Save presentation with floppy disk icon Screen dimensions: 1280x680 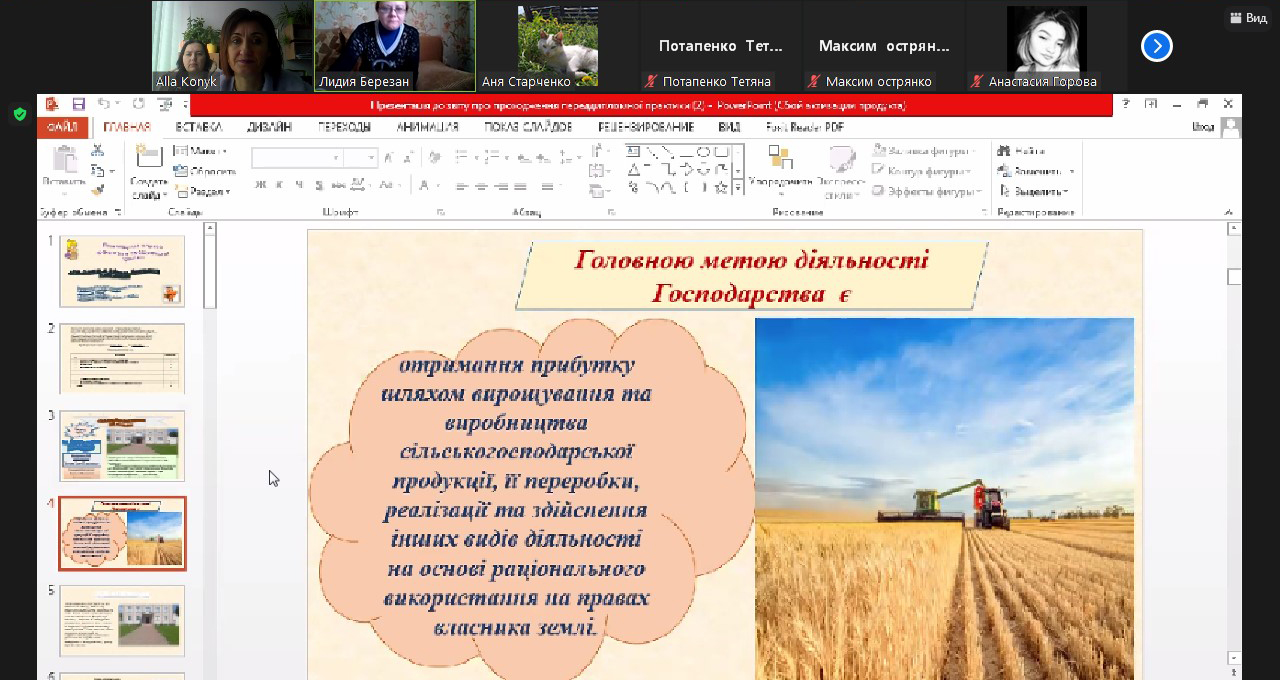point(78,104)
